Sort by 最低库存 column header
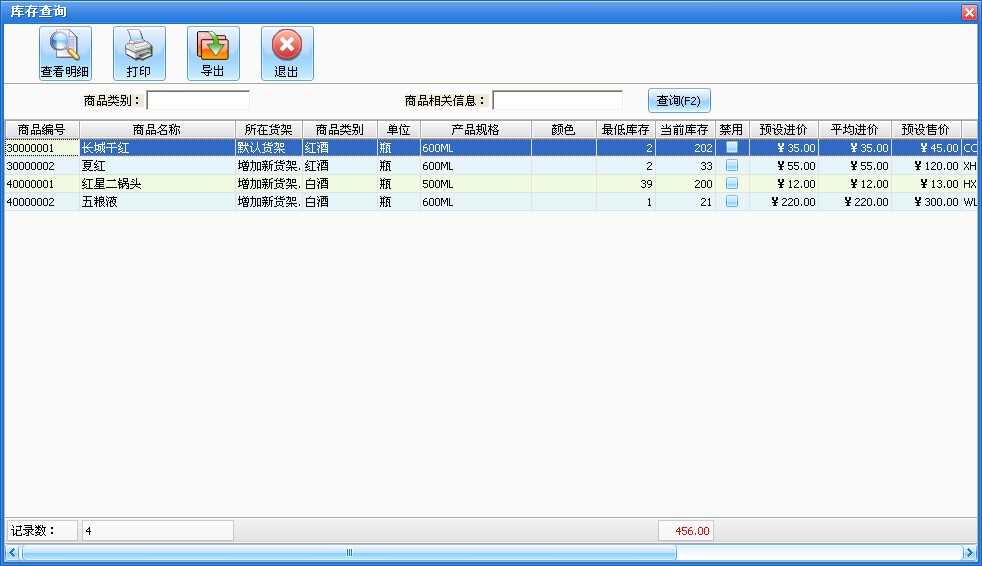This screenshot has height=566, width=982. click(626, 130)
